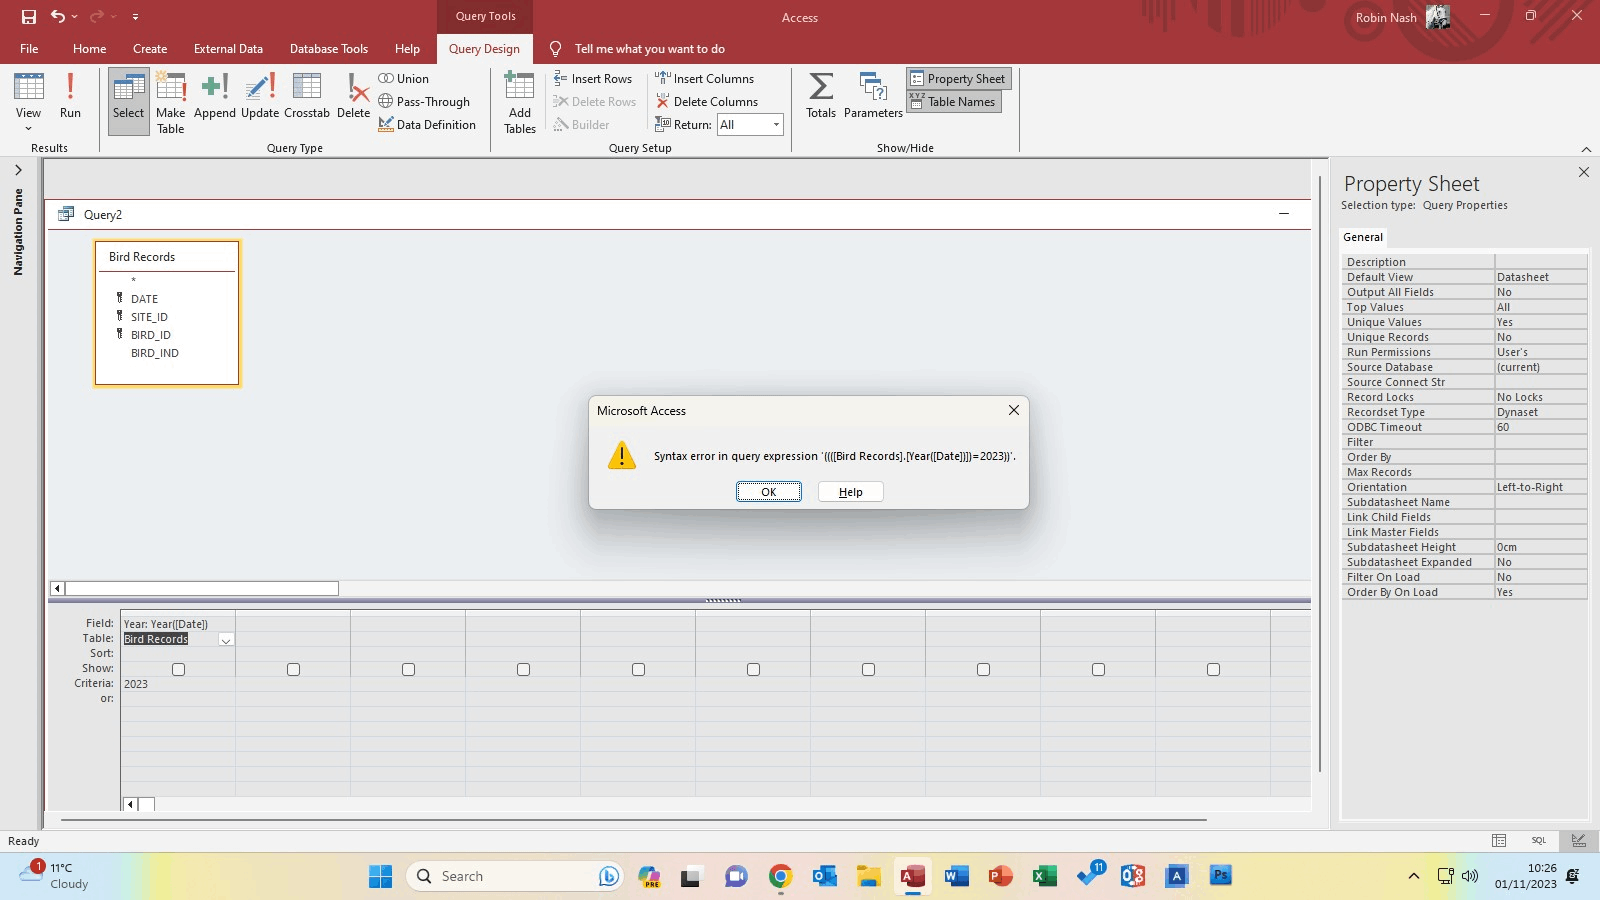Screen dimensions: 1600x900
Task: Toggle the Totals row with the sigma icon
Action: [x=821, y=97]
